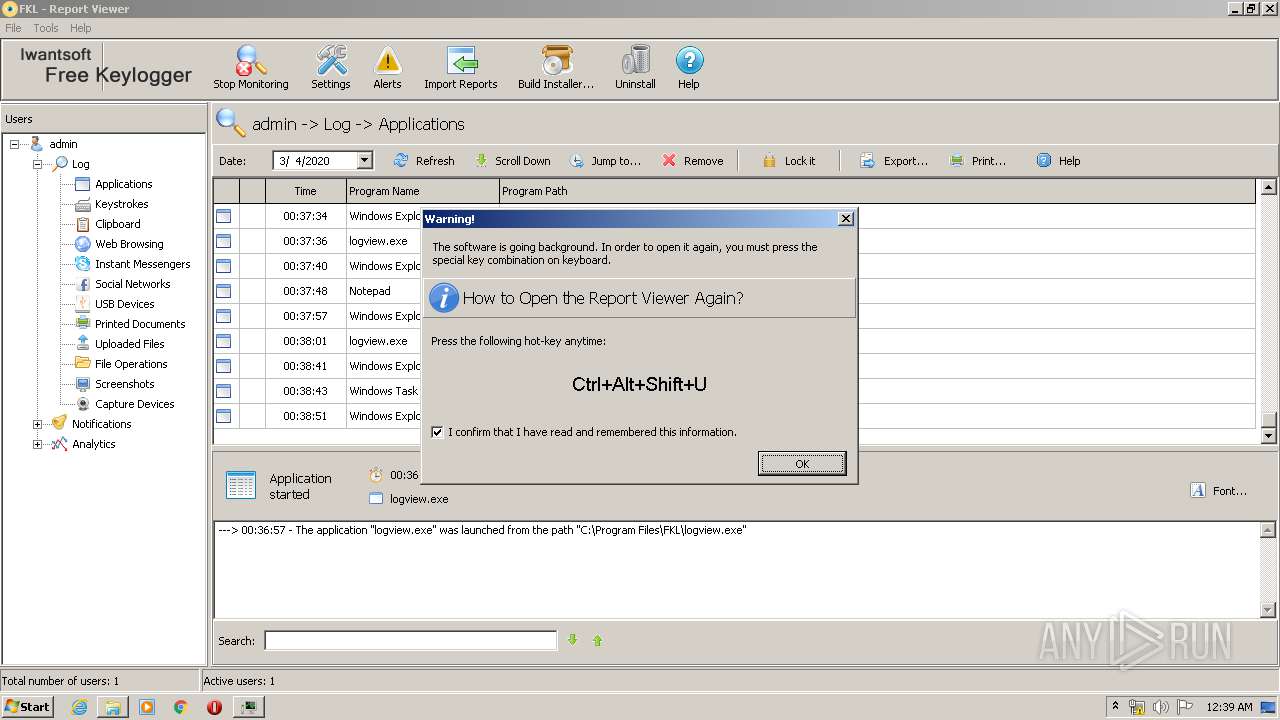Uncheck the confirmation checkbox in the Warning dialog
The image size is (1280, 720).
pos(437,432)
